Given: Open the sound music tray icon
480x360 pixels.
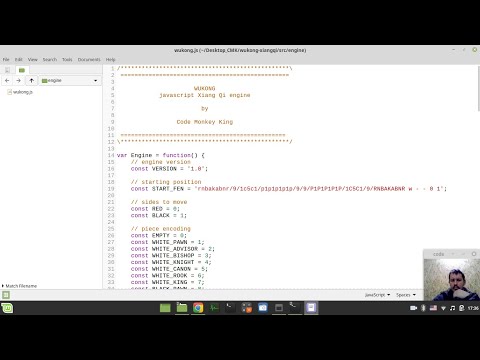Looking at the screenshot, I should pos(452,308).
